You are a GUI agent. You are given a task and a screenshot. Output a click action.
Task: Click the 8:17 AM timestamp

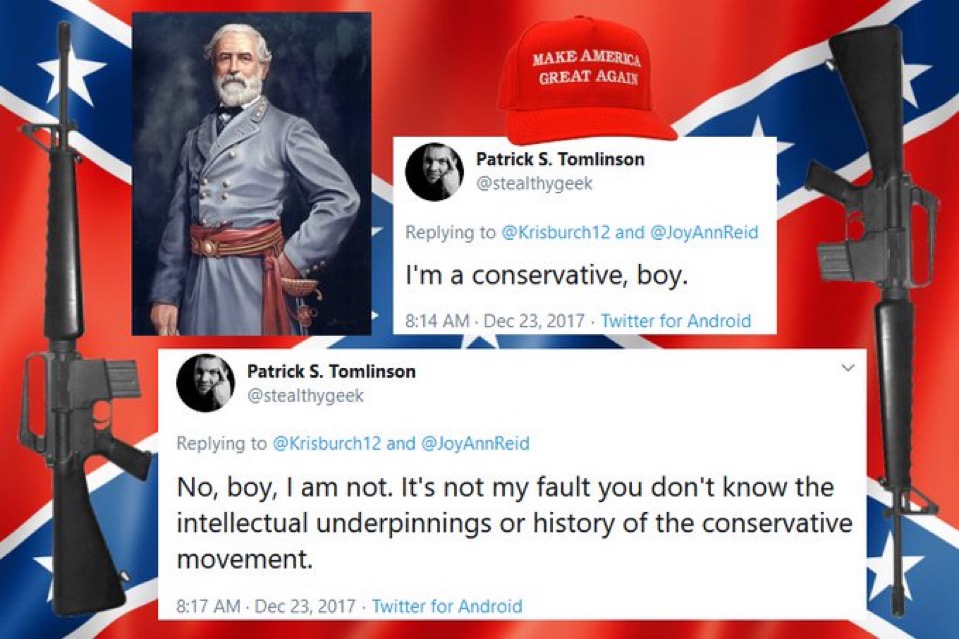click(208, 606)
